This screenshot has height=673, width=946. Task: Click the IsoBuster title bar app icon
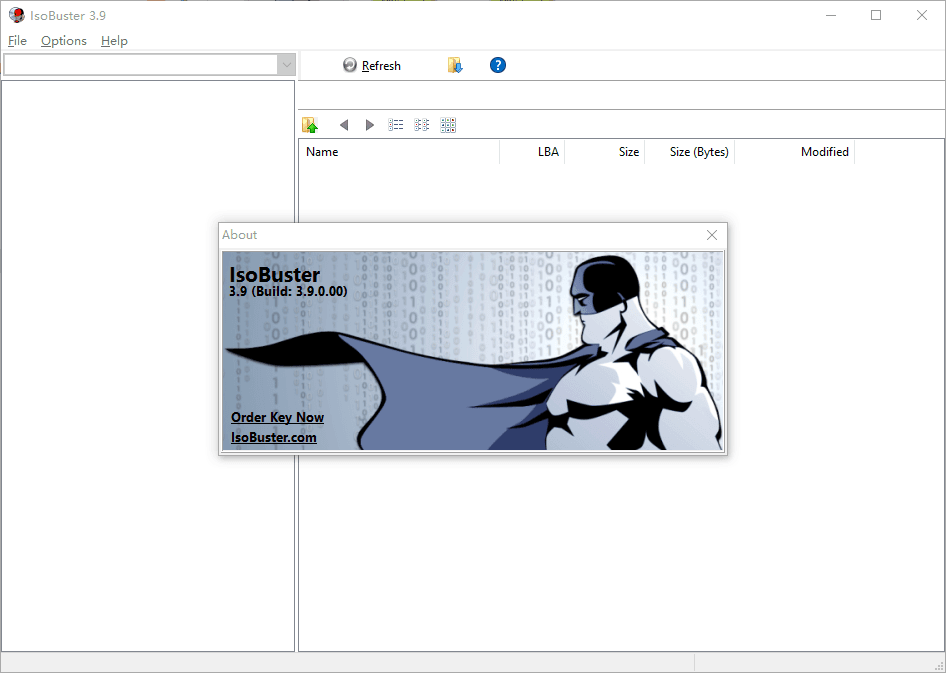[17, 15]
